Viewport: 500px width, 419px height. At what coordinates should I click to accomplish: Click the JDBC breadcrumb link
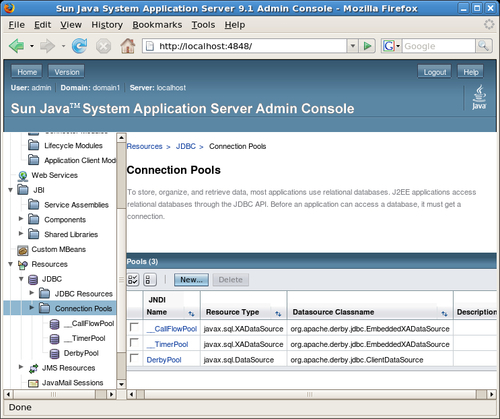pos(186,146)
